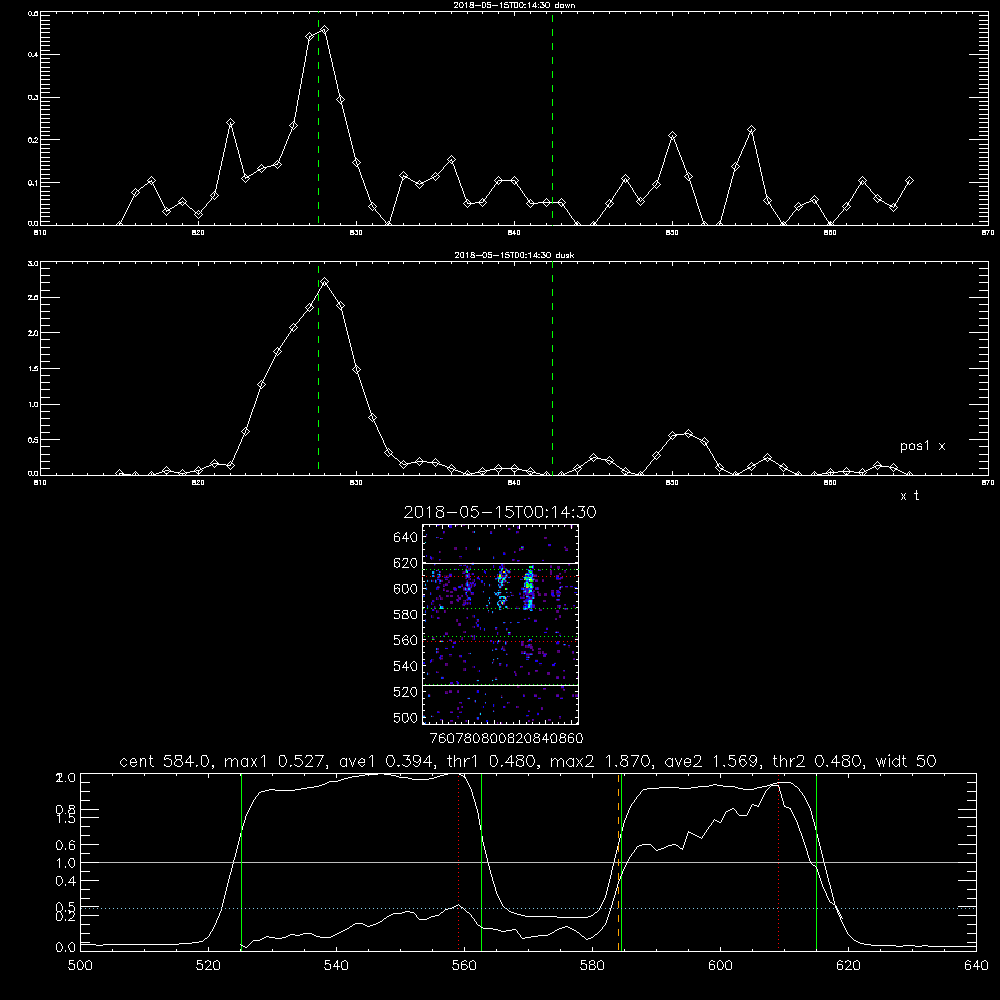Click the 540 x-axis label of bottom plot

tap(336, 966)
